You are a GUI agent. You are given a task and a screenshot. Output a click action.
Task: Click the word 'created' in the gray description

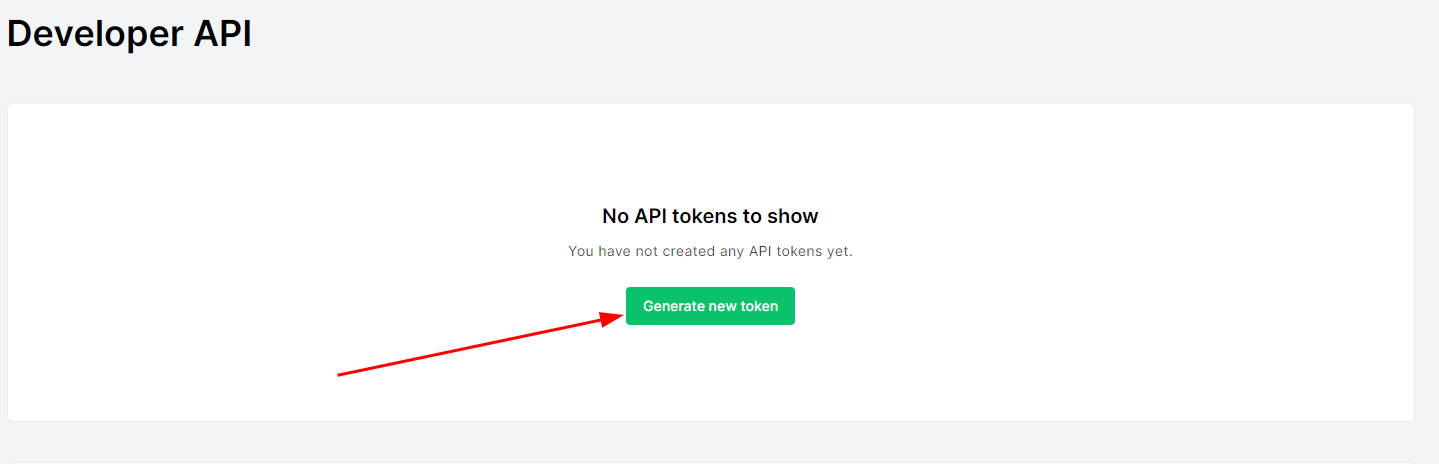[x=688, y=251]
